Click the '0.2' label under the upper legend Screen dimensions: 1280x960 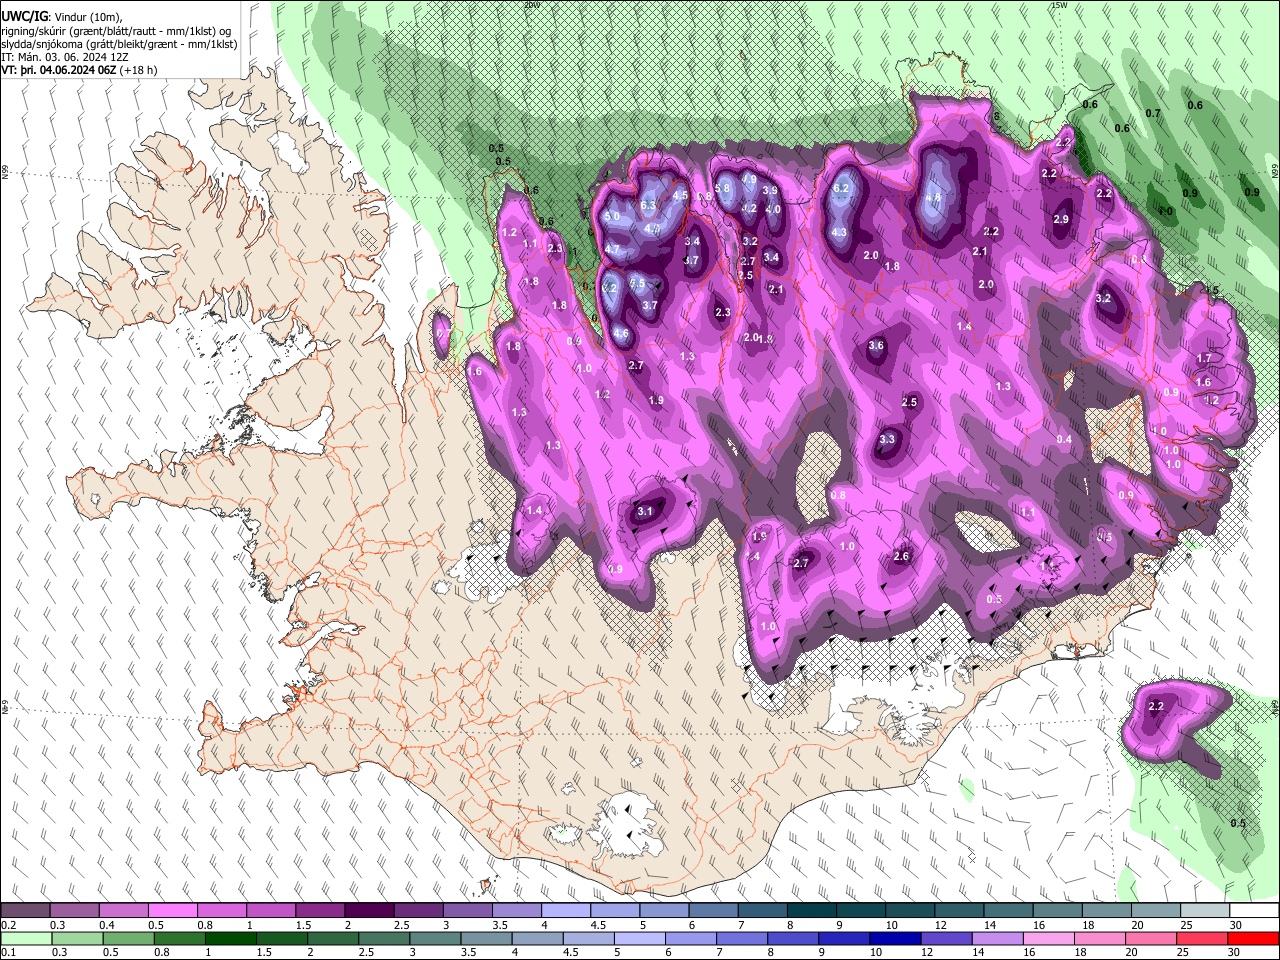pos(9,925)
